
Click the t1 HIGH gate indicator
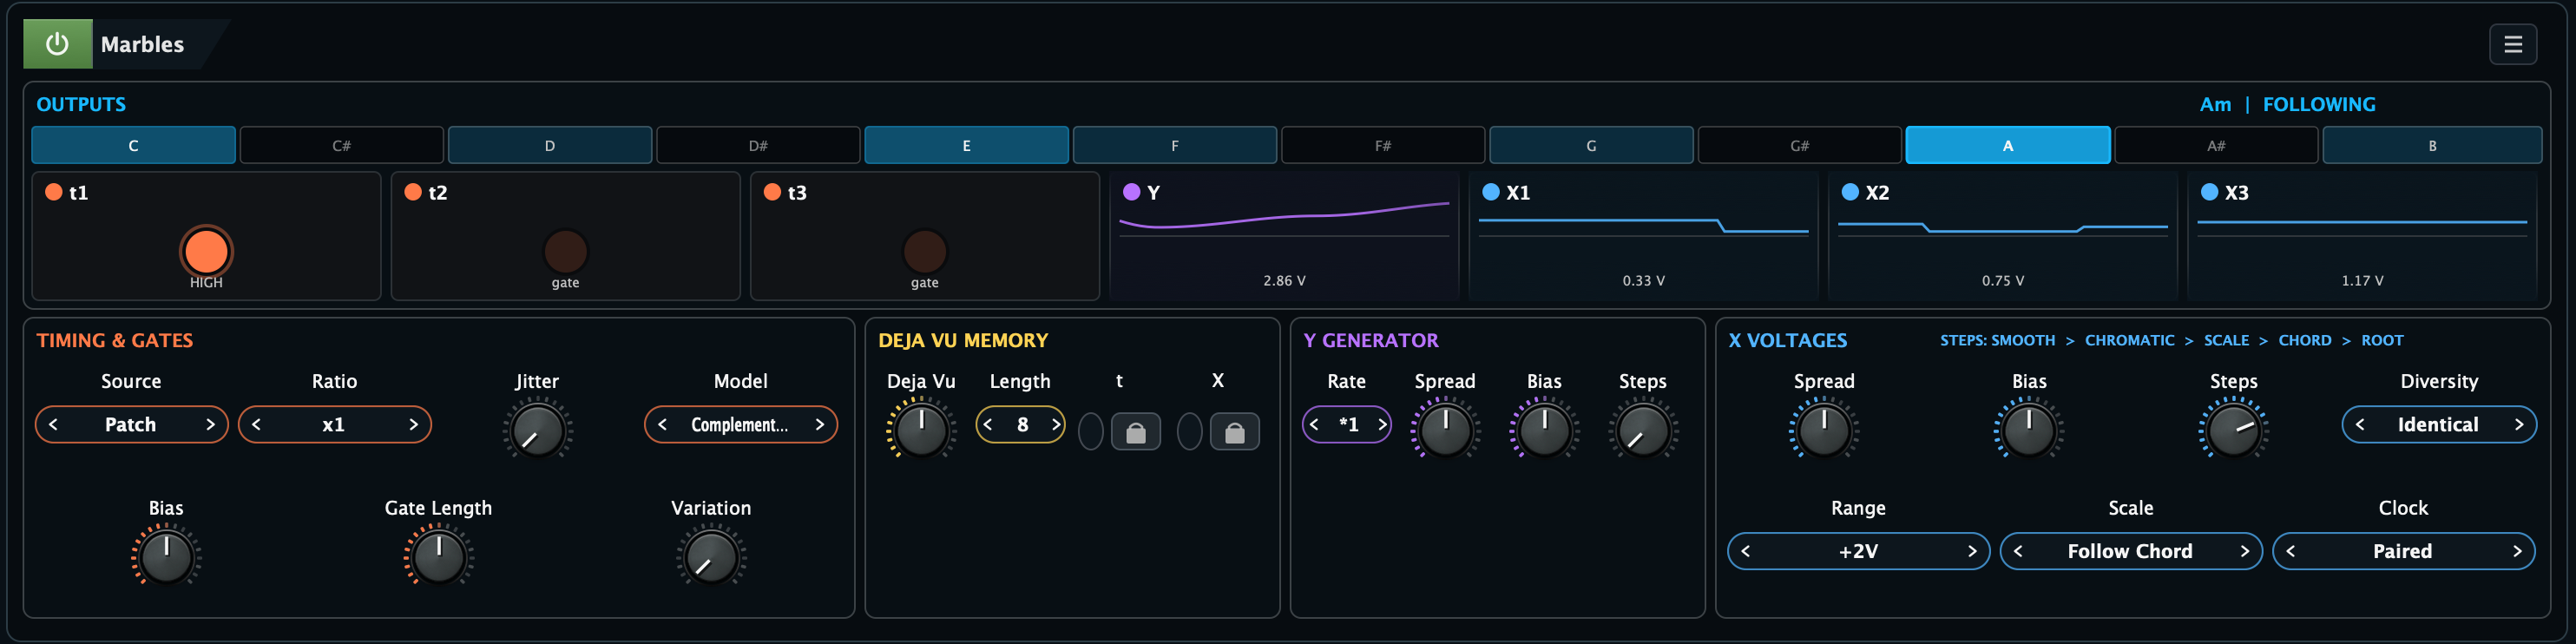pos(206,251)
